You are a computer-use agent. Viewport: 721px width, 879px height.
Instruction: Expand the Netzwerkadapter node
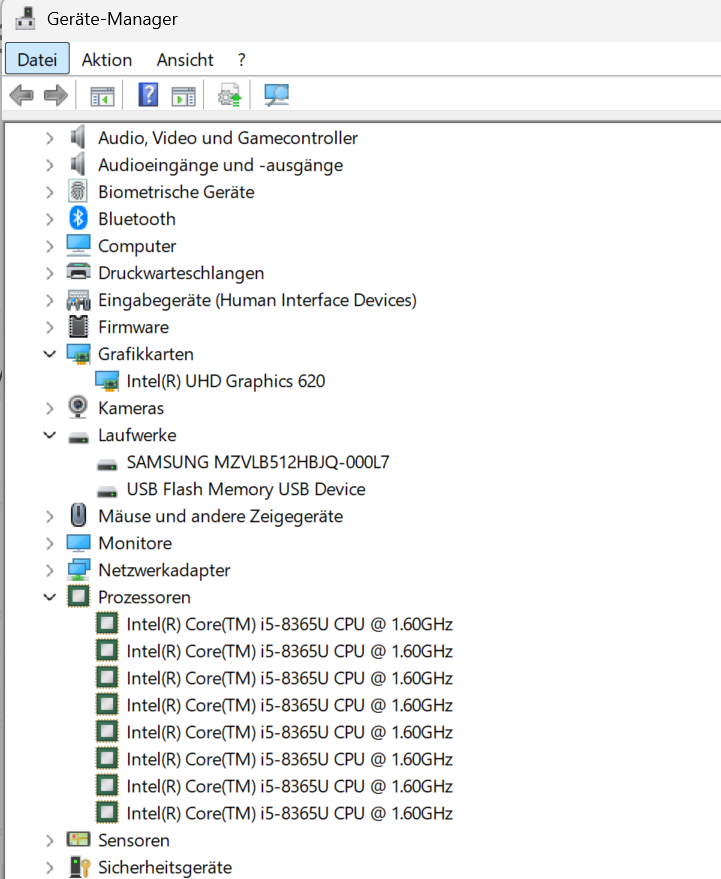pos(49,570)
